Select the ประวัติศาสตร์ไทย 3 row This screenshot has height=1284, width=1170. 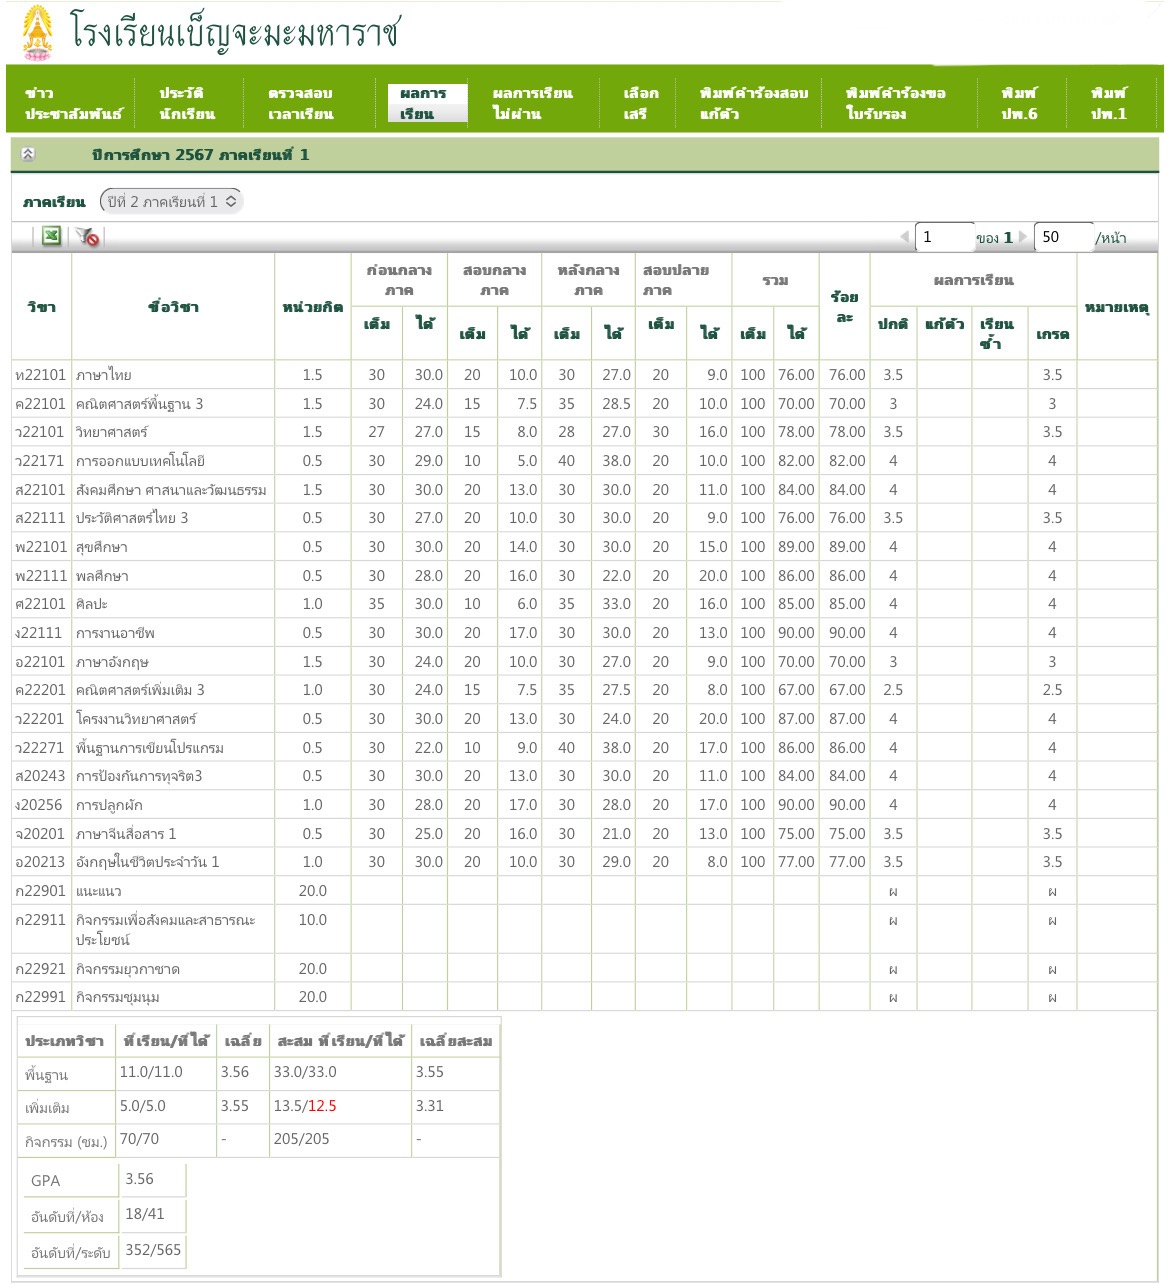(x=584, y=518)
